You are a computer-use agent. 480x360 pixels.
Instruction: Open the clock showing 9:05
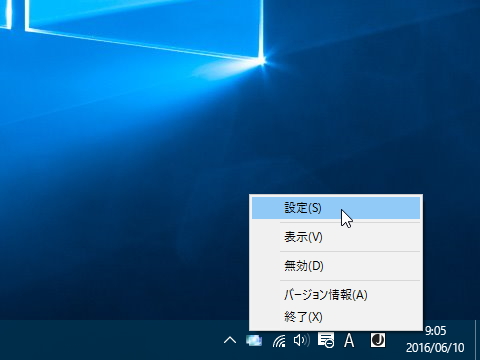click(x=435, y=331)
